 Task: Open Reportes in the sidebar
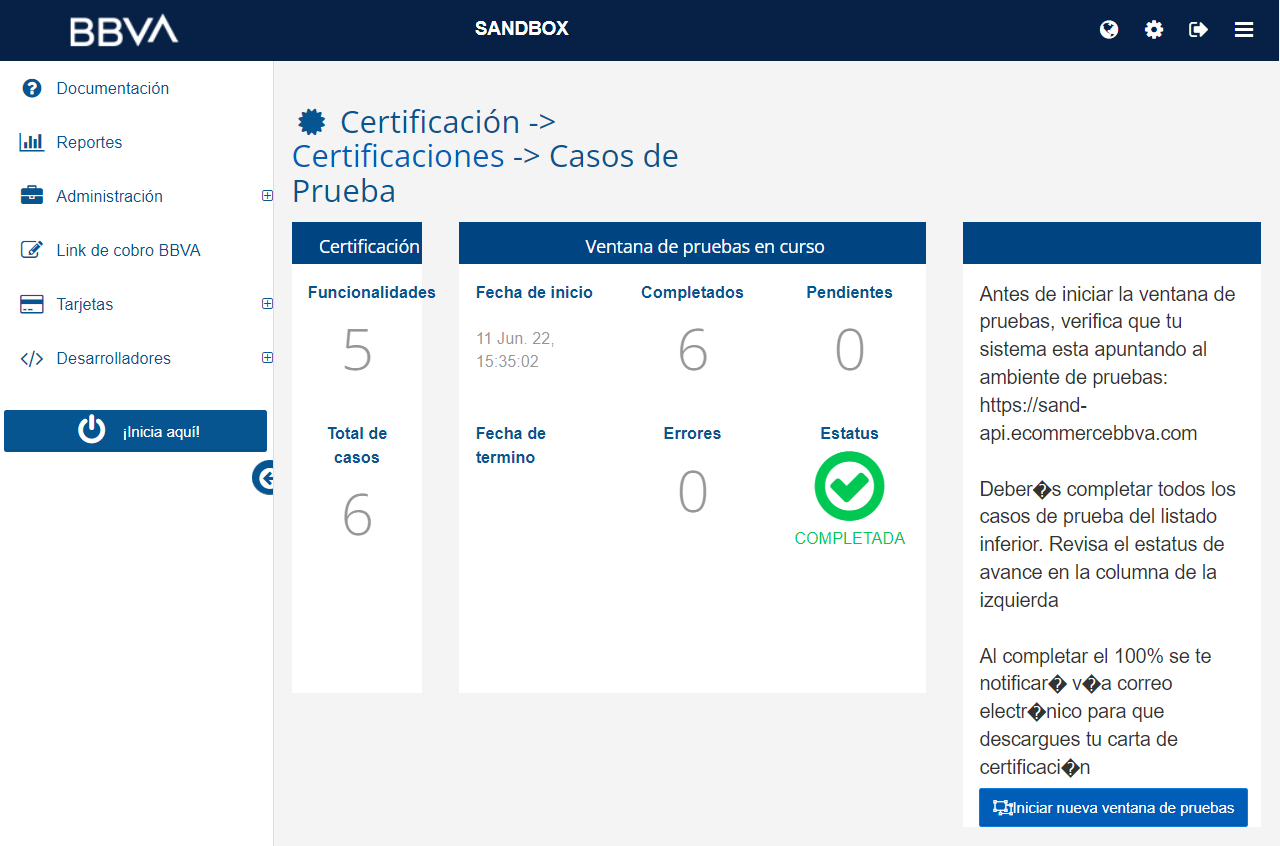point(89,142)
